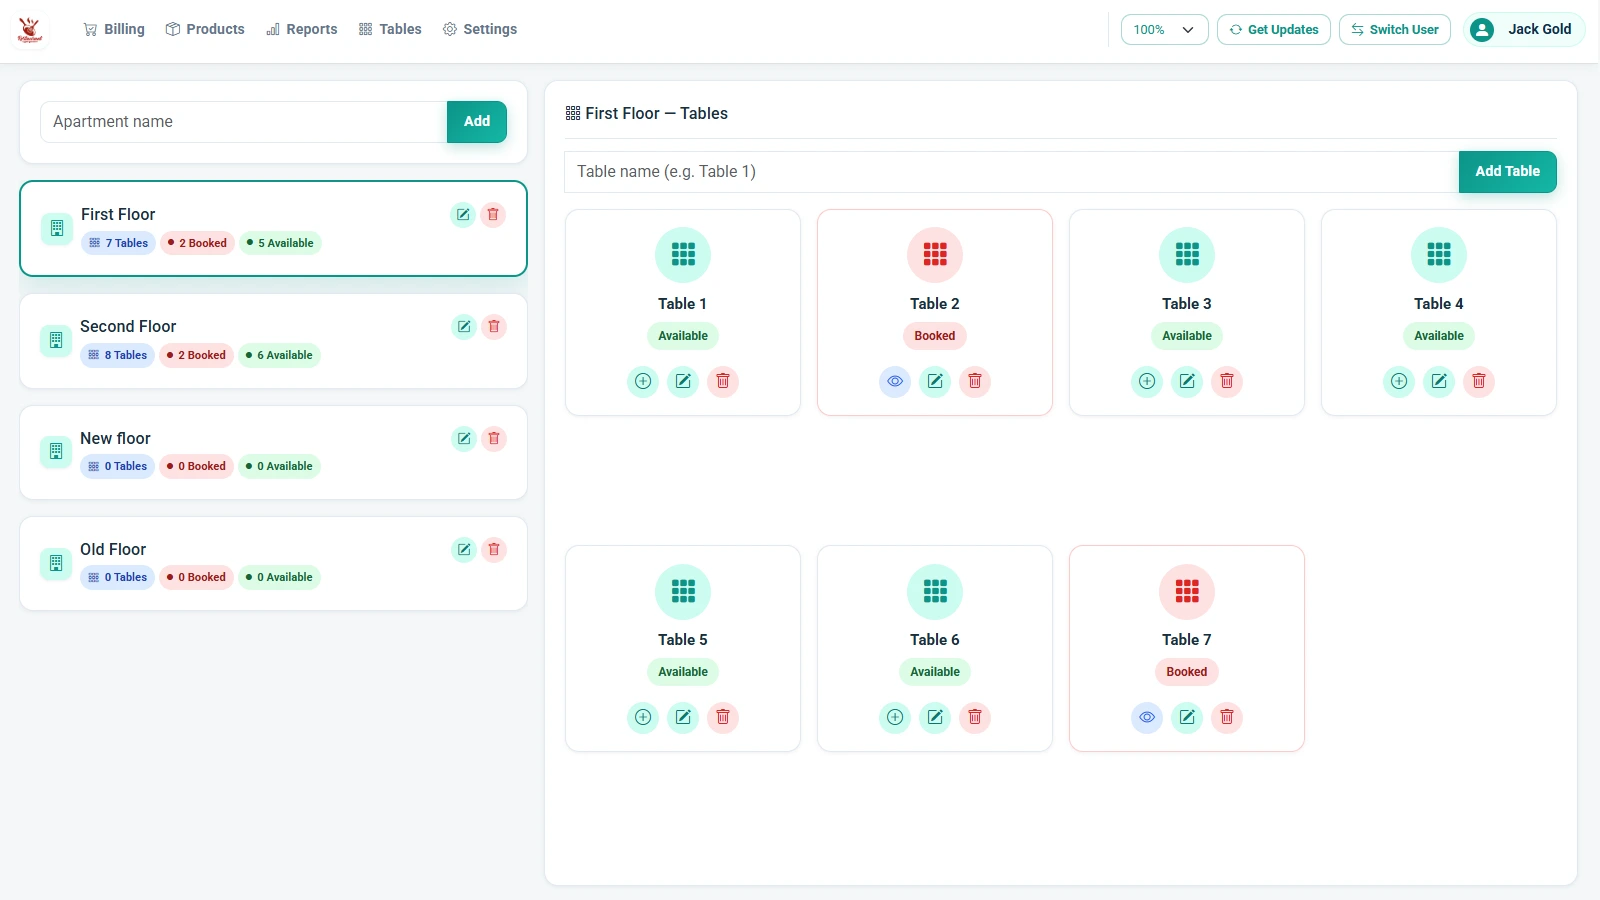This screenshot has width=1600, height=900.
Task: Click the edit icon for First Floor
Action: [x=463, y=214]
